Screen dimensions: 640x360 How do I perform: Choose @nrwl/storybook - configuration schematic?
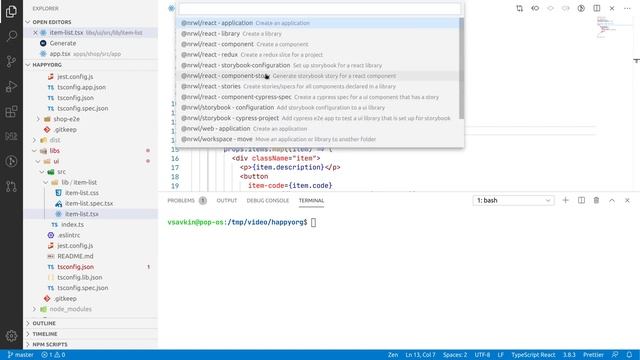pos(318,107)
